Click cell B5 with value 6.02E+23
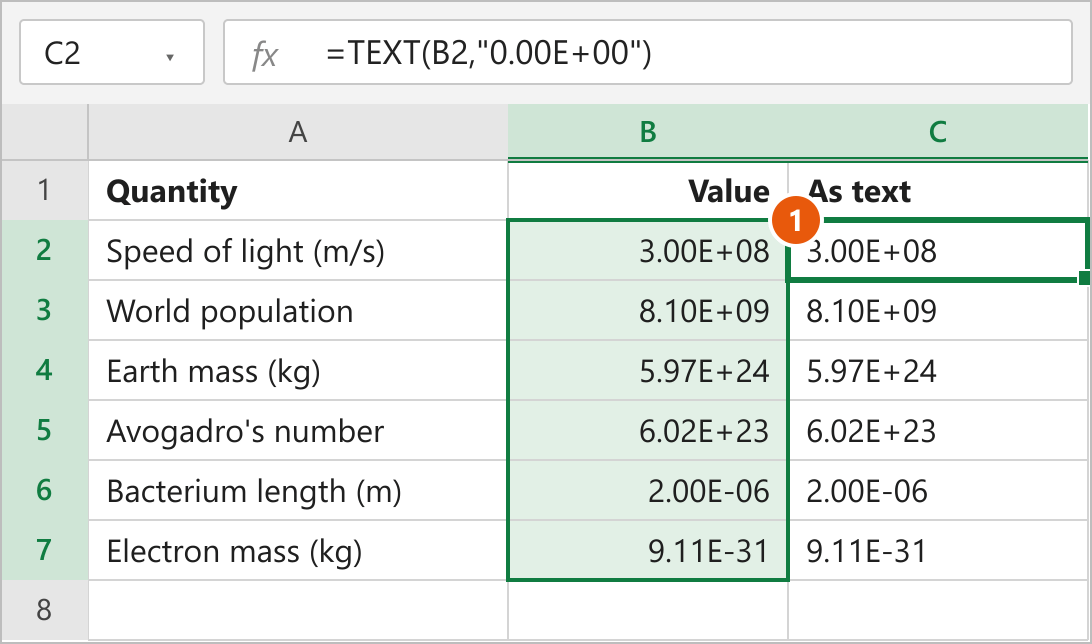The image size is (1092, 644). point(648,430)
